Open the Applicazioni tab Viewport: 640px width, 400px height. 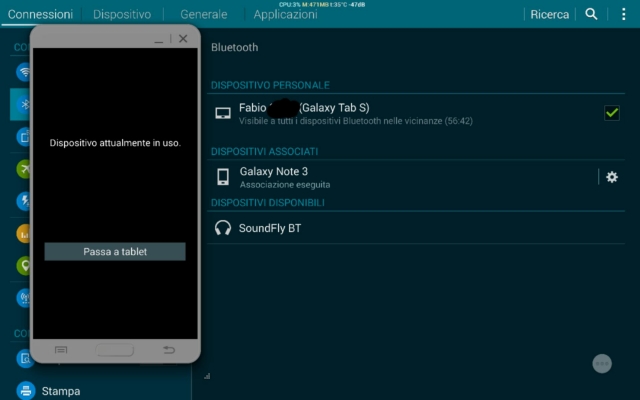[285, 15]
